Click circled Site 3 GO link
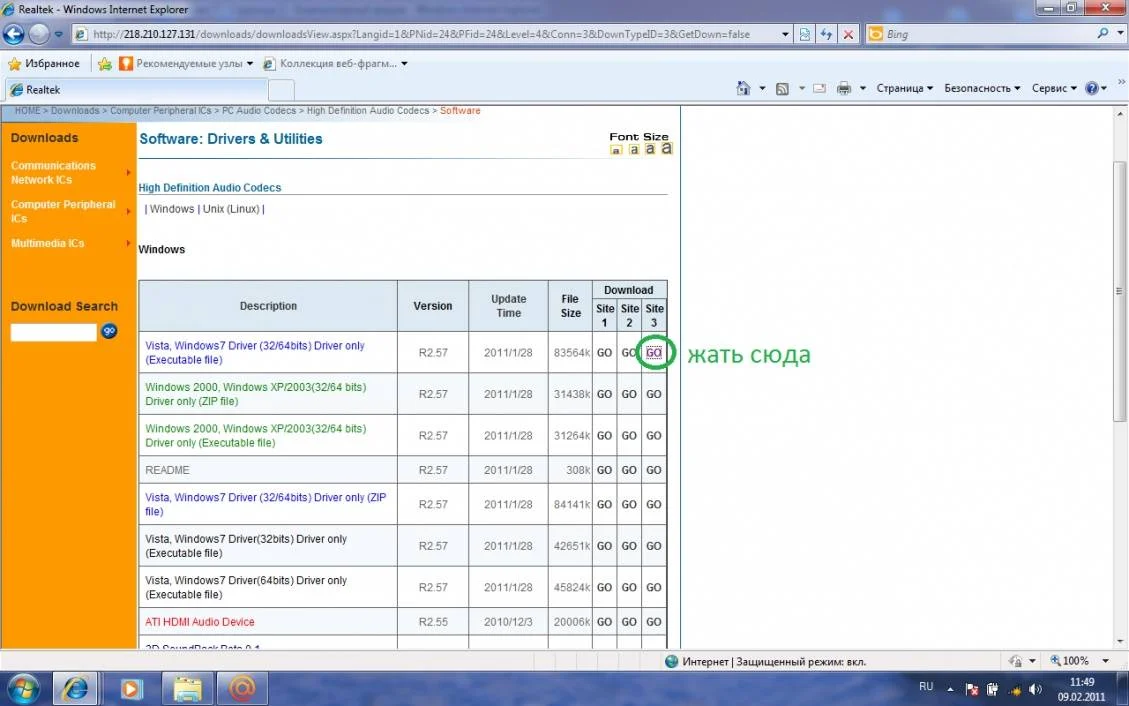This screenshot has height=706, width=1129. tap(654, 353)
